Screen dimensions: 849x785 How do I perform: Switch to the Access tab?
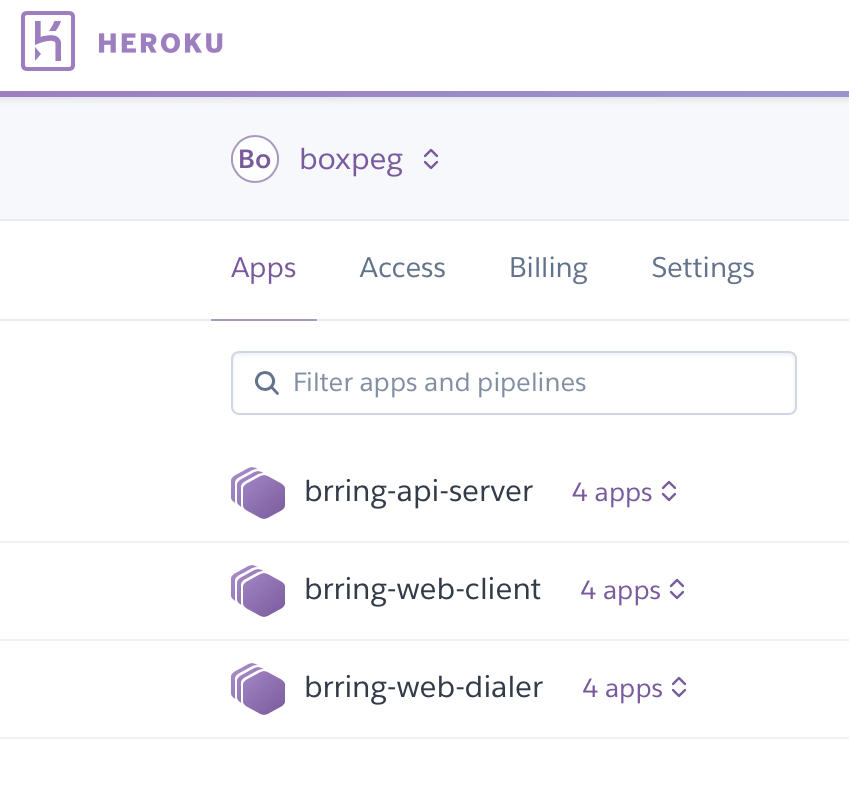tap(402, 267)
